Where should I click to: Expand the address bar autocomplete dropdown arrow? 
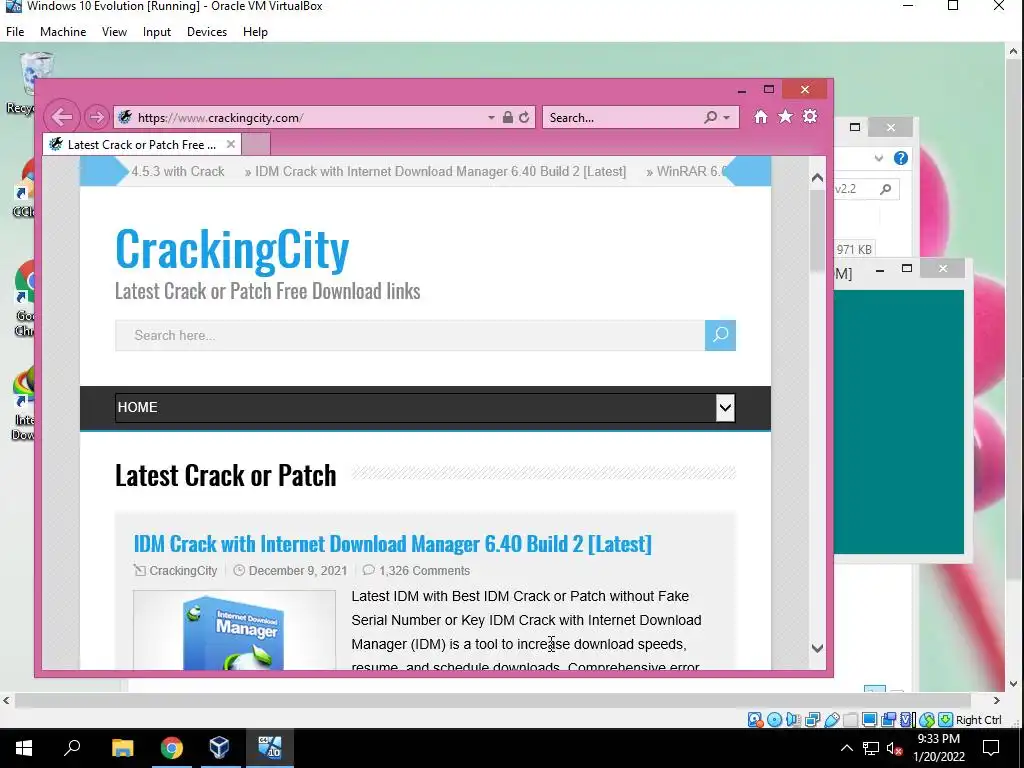point(491,118)
